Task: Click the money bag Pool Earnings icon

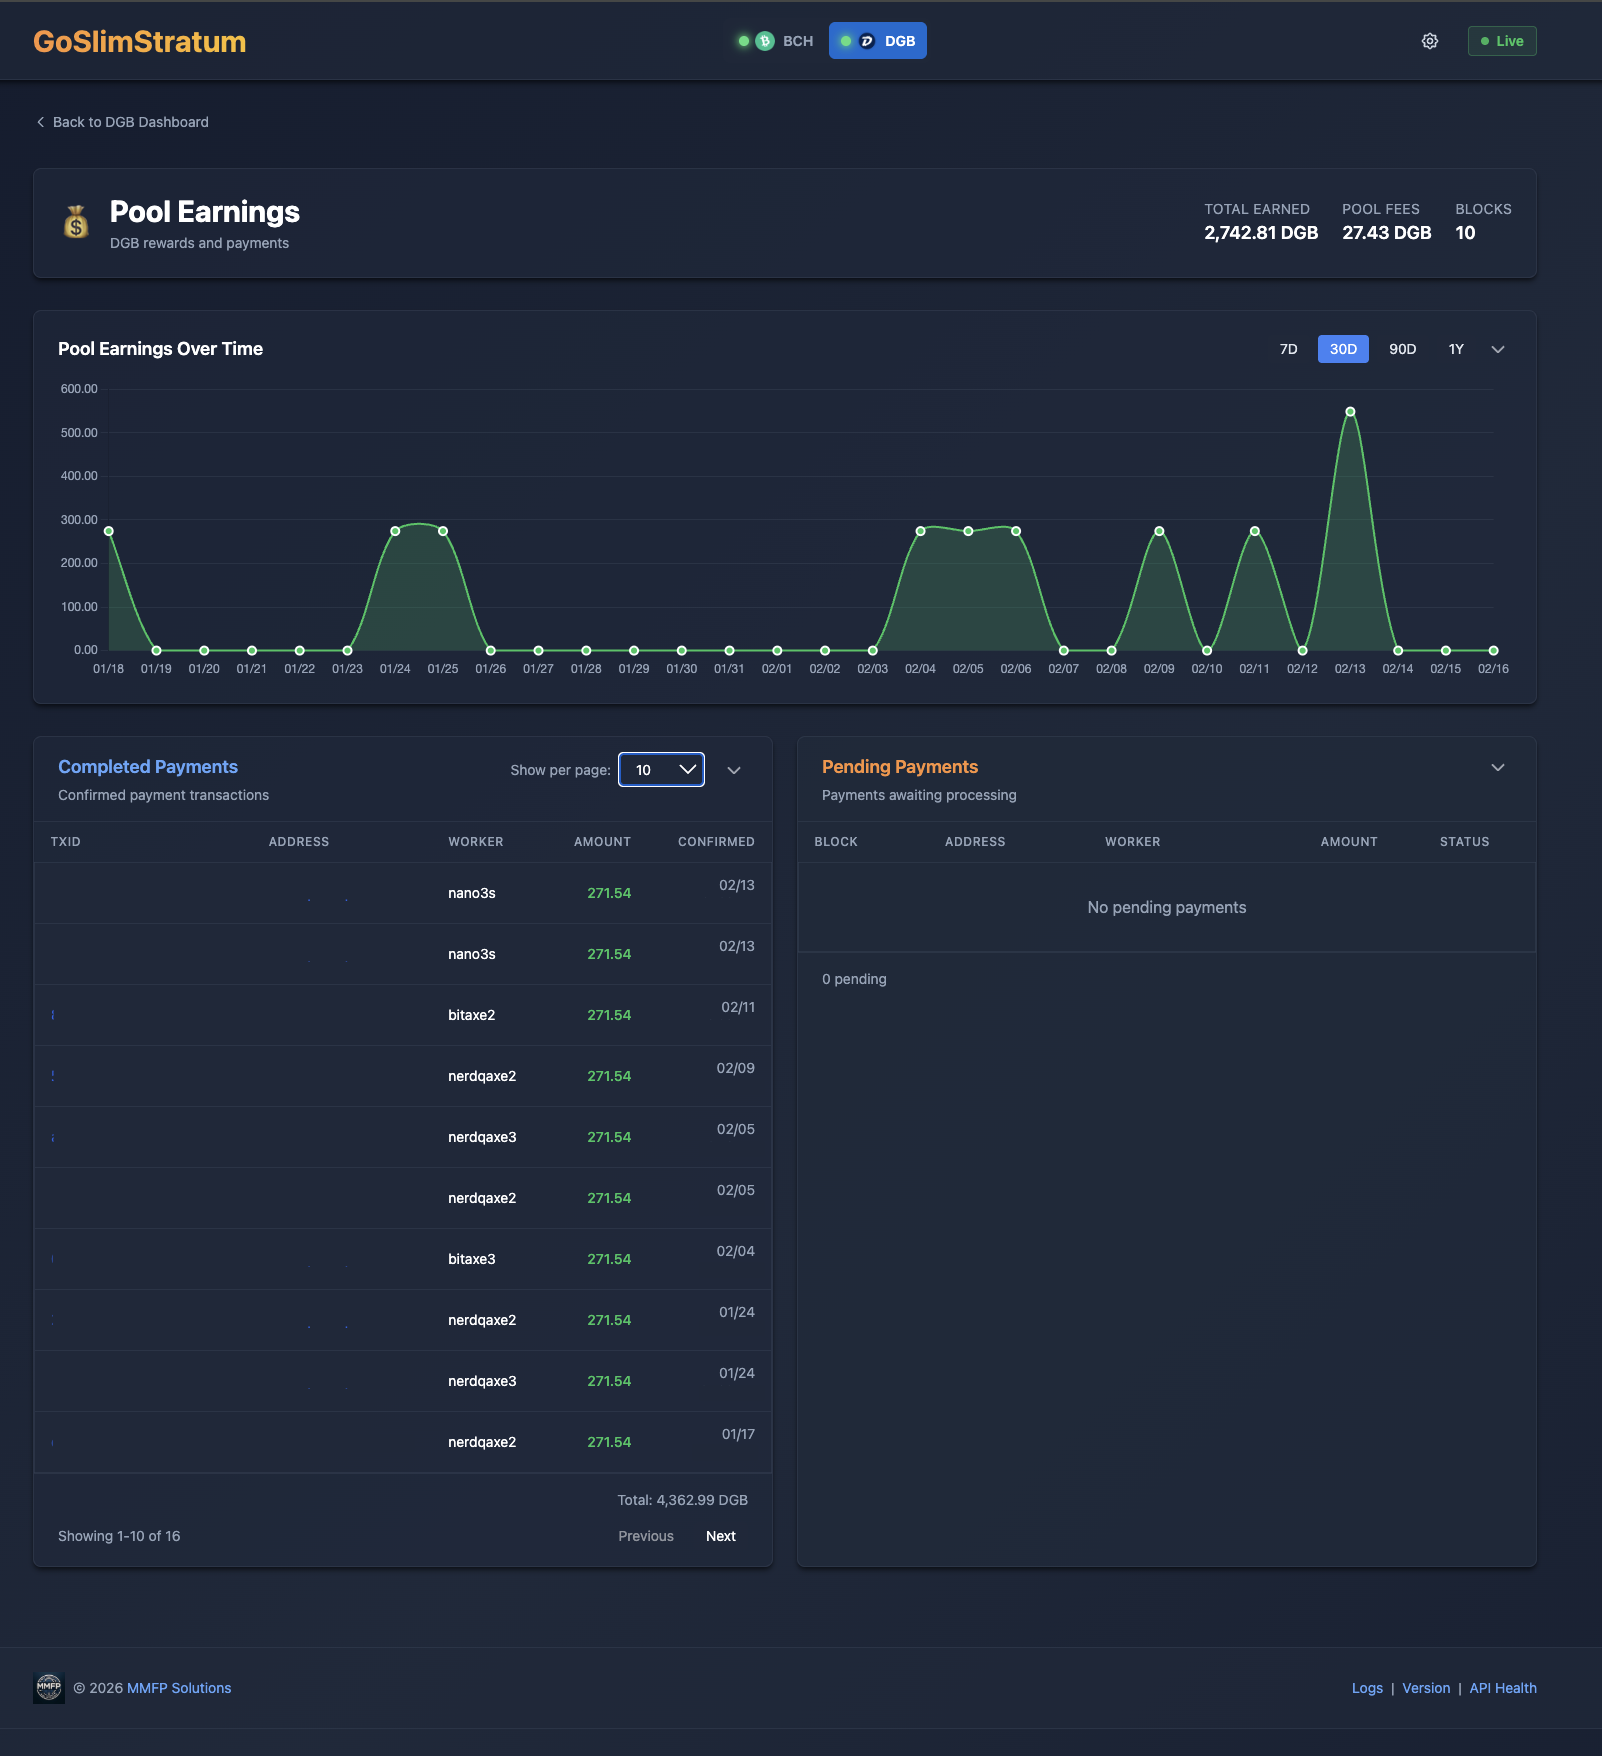Action: click(75, 222)
